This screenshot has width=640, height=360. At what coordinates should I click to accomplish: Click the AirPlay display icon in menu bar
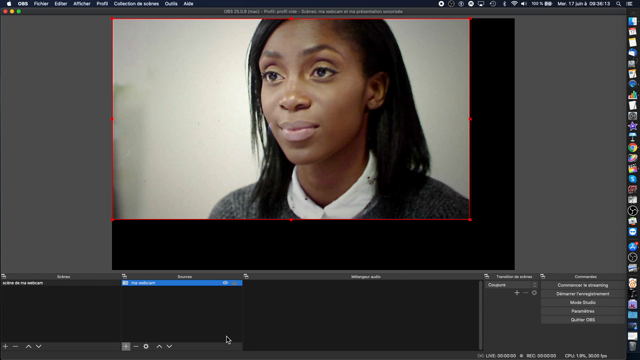(x=481, y=4)
